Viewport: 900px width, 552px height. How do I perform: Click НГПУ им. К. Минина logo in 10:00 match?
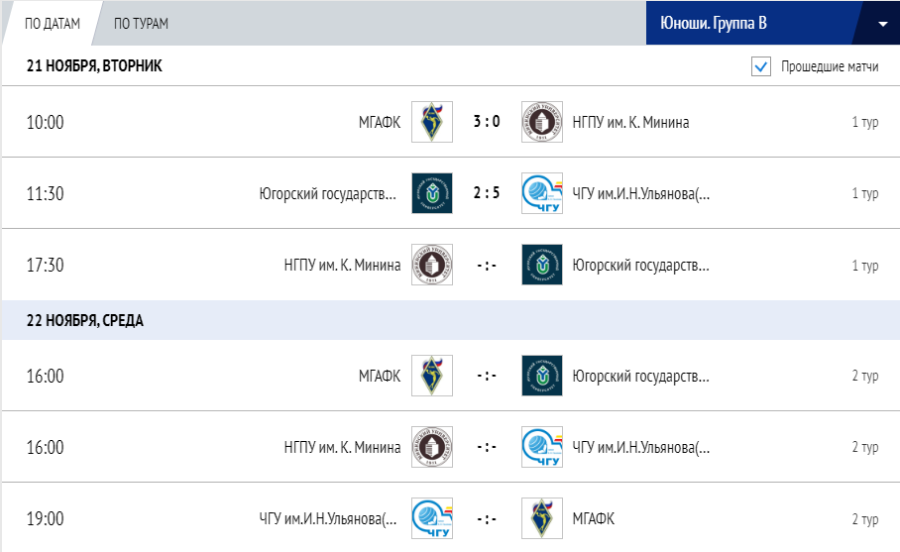click(542, 122)
